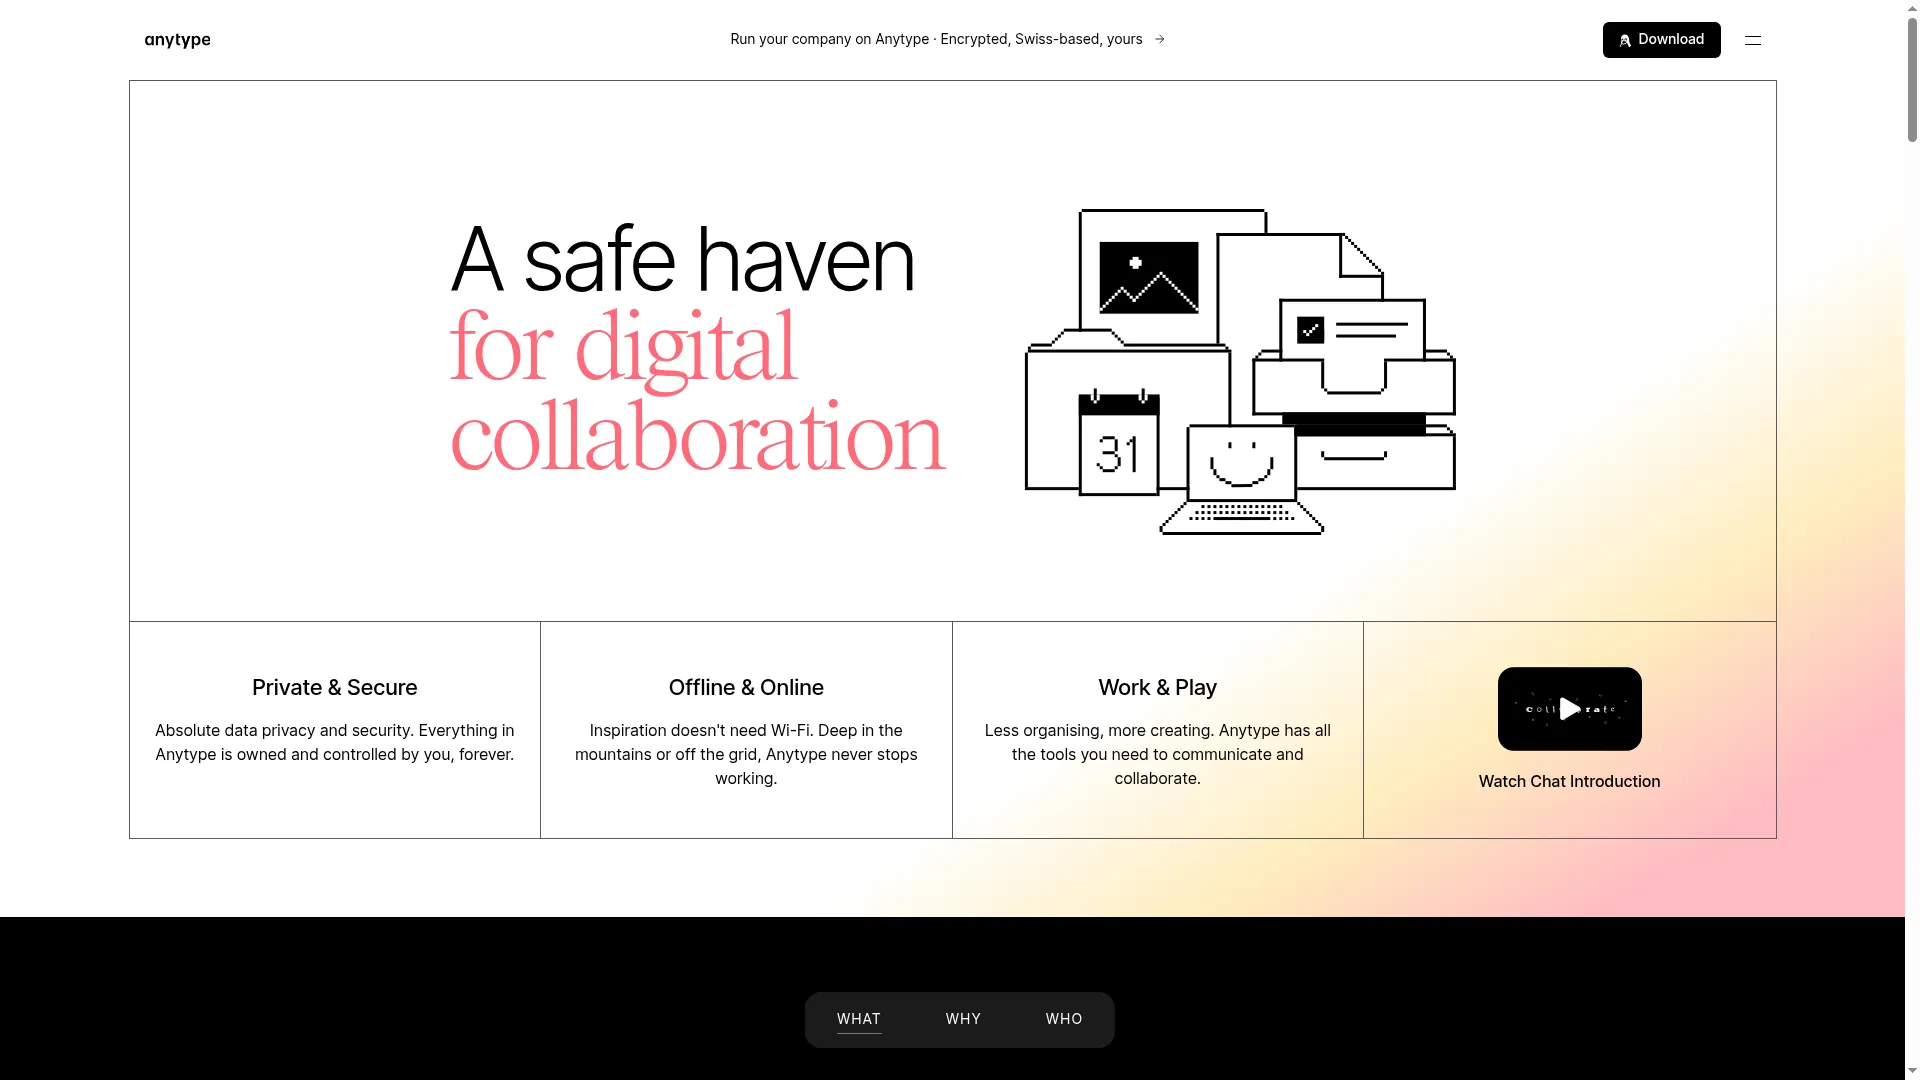Click the arrow after the company banner
The image size is (1920, 1080).
click(x=1160, y=39)
